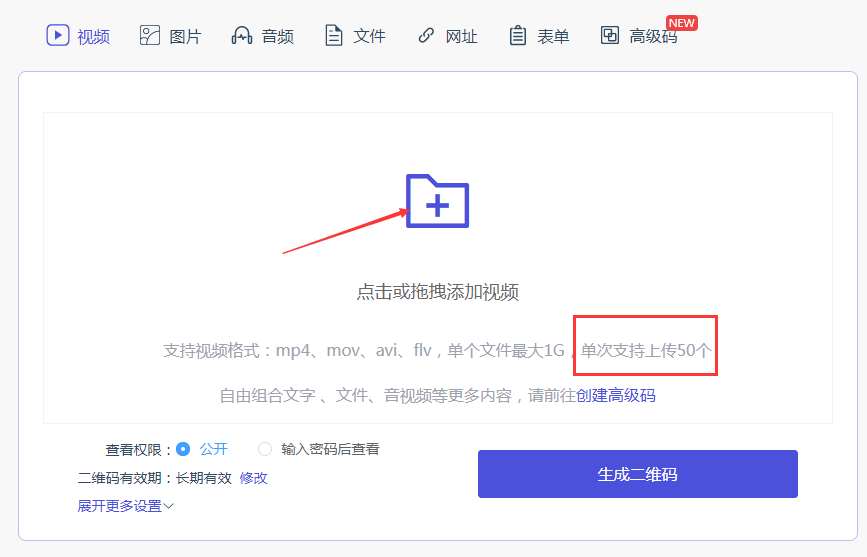The image size is (867, 557).
Task: Select the 公开 radio button
Action: coord(183,449)
